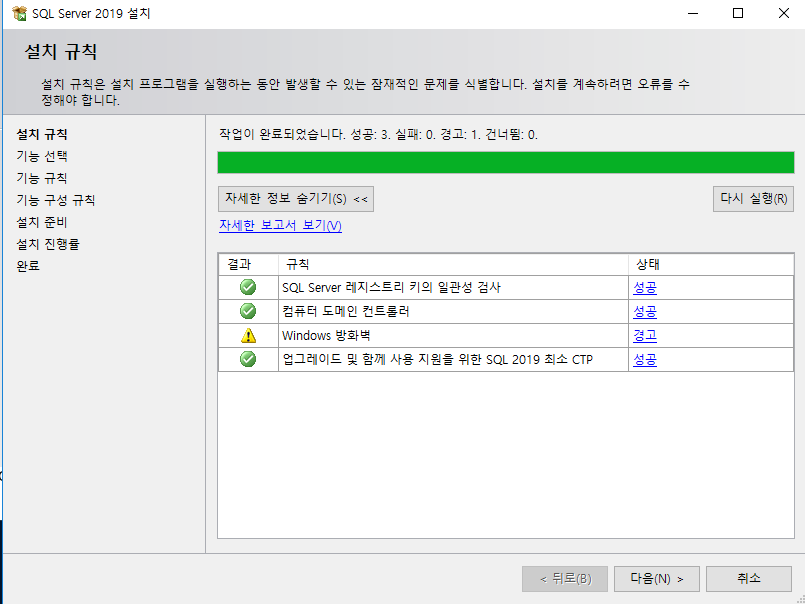This screenshot has width=805, height=604.
Task: Click the 규칙 column header
Action: (453, 265)
